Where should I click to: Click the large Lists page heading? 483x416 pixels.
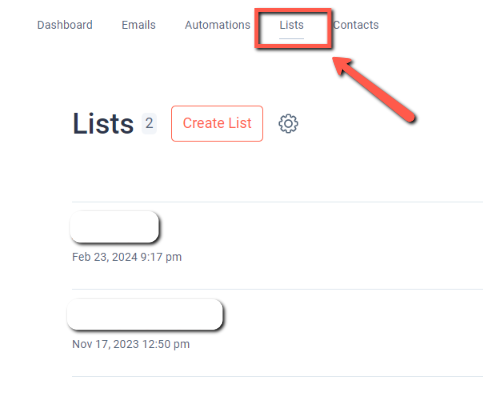[x=103, y=124]
